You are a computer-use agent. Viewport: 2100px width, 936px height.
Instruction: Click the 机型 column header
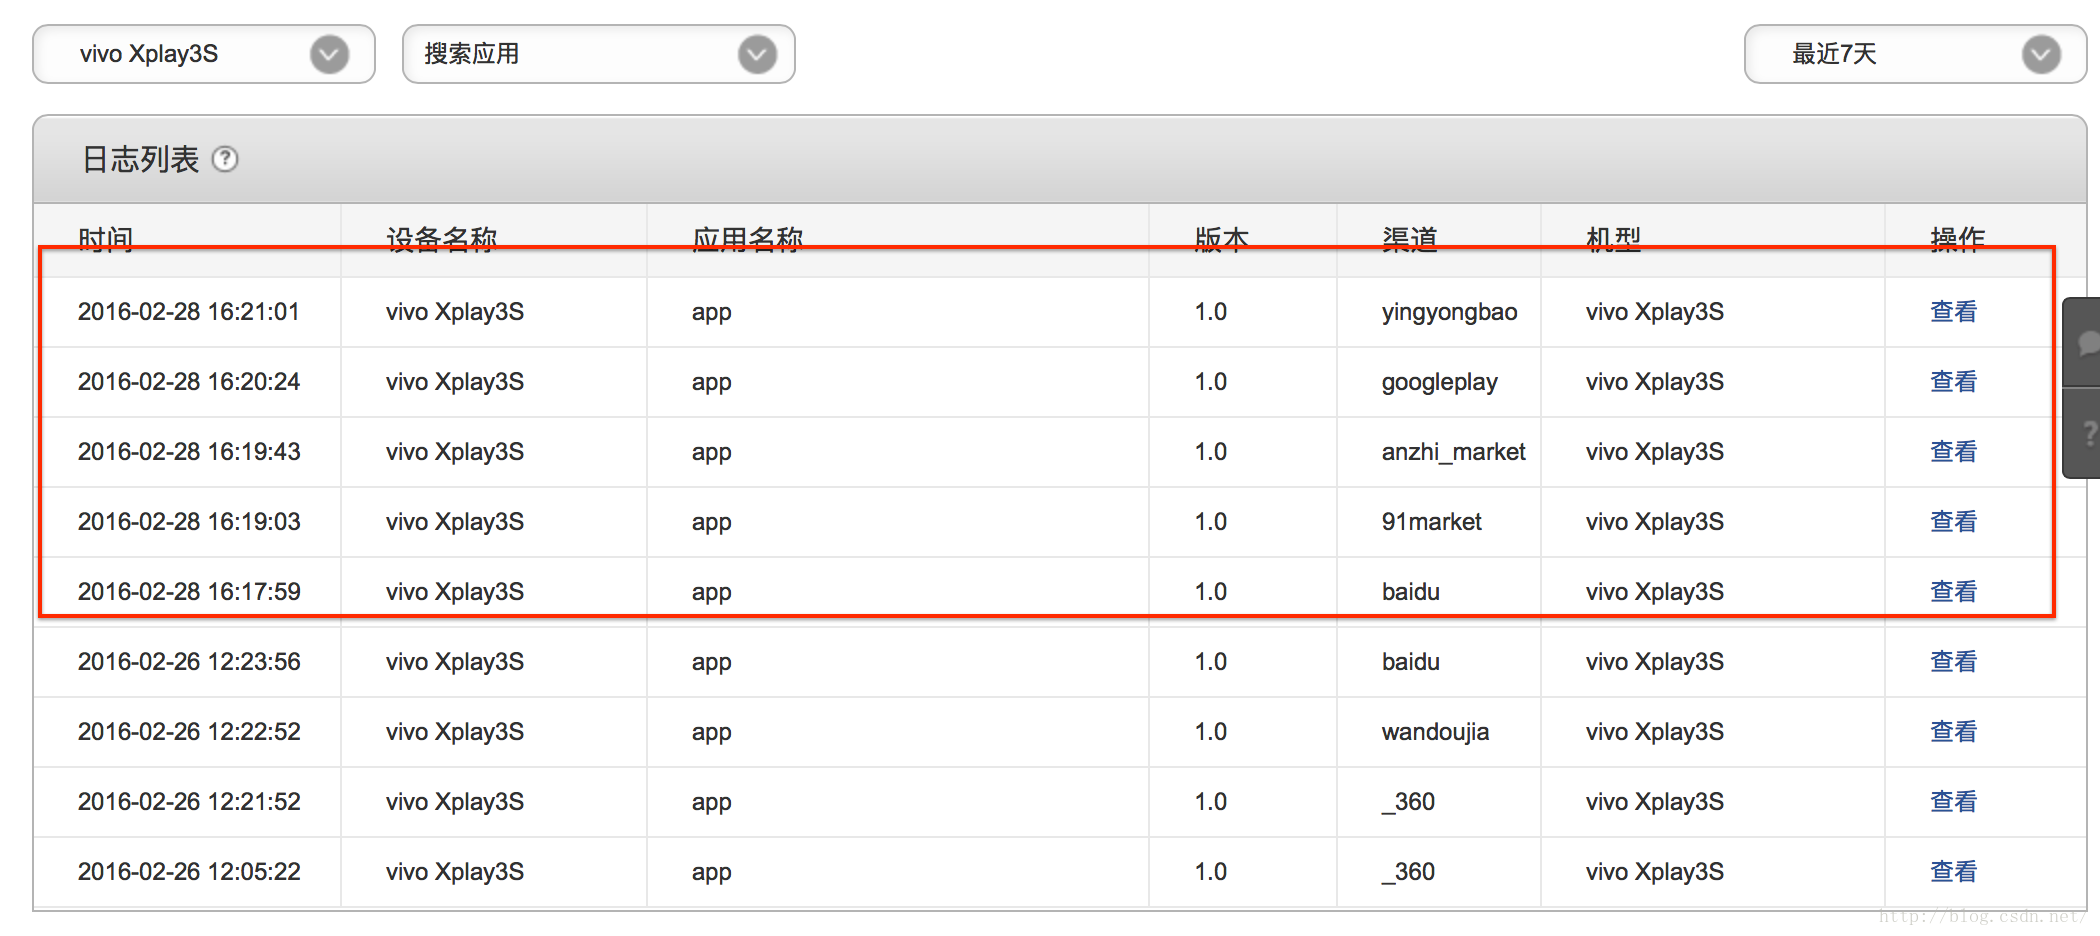click(1613, 240)
